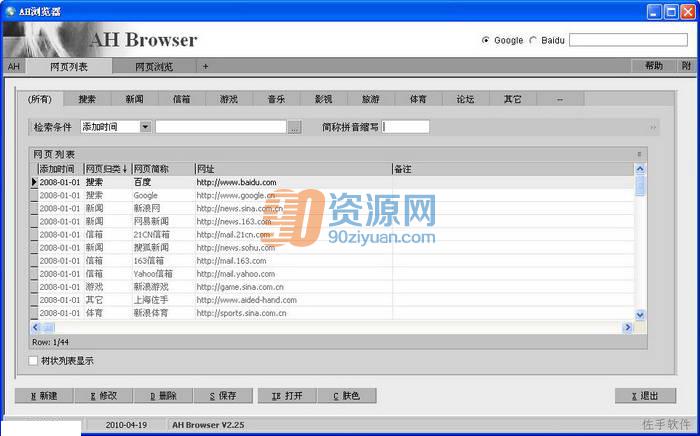Screen dimensions: 700x436
Task: Click the 2010-04-19 date in status bar
Action: pos(126,425)
